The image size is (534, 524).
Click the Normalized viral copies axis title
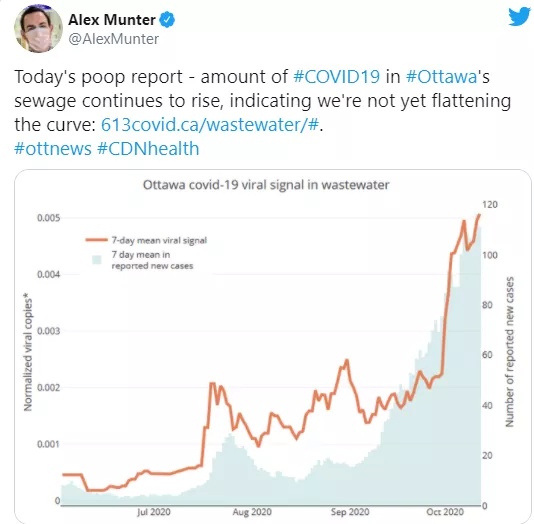28,352
